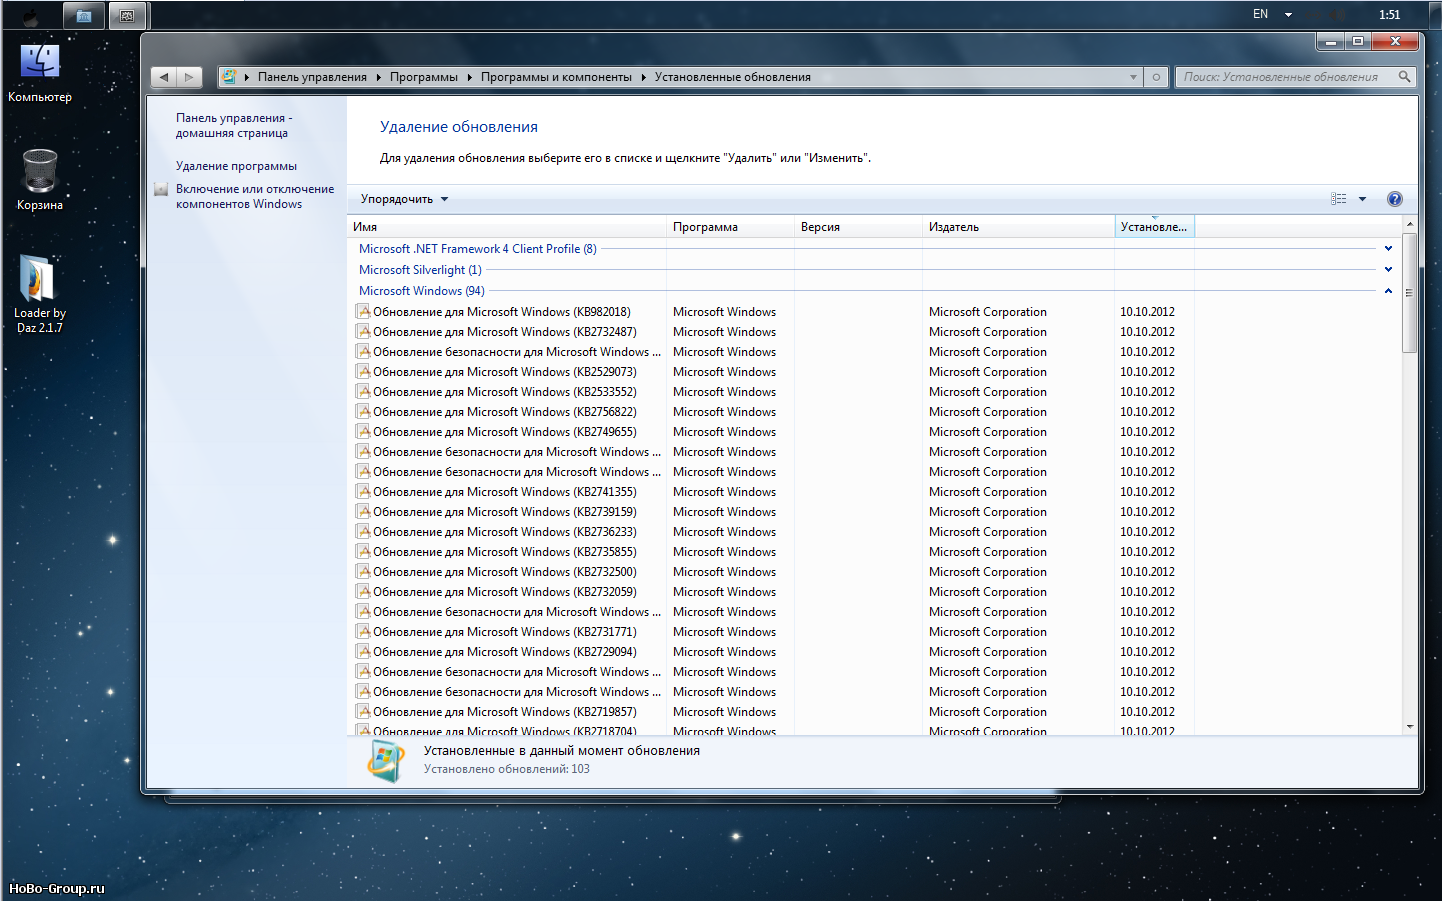Open Удаление программы link
This screenshot has width=1442, height=901.
[236, 166]
